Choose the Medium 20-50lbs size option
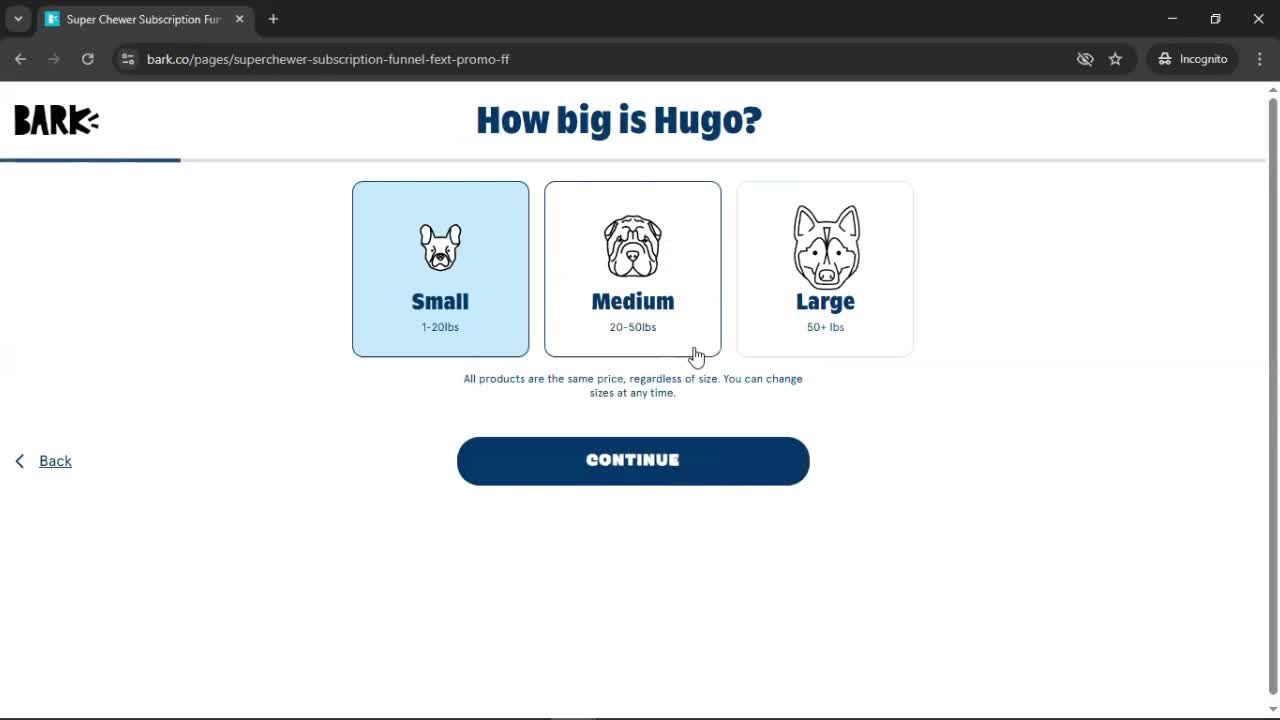This screenshot has height=720, width=1280. click(632, 269)
